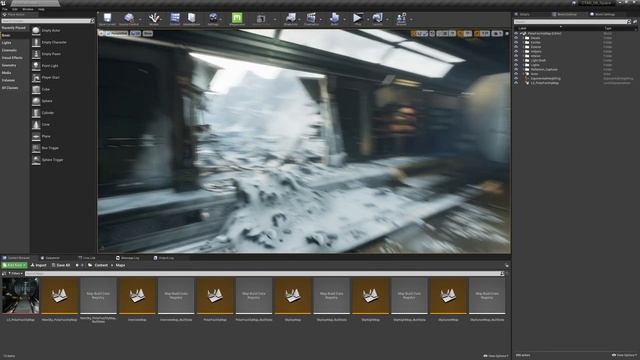This screenshot has height=360, width=640.
Task: Select the Cube shape icon
Action: point(36,89)
